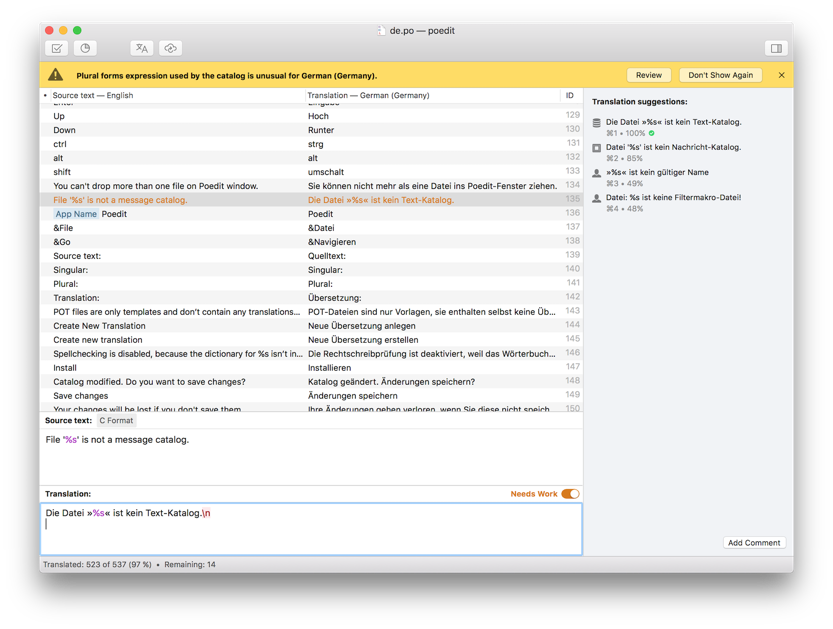833x629 pixels.
Task: Click the person icon beside '»%s« ist kein gültiger Name'
Action: [597, 173]
